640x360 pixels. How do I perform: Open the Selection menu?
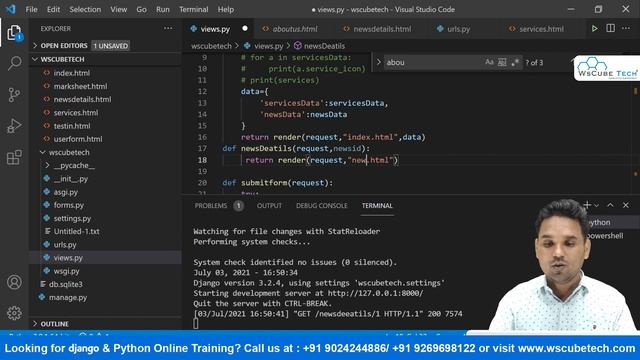click(85, 9)
